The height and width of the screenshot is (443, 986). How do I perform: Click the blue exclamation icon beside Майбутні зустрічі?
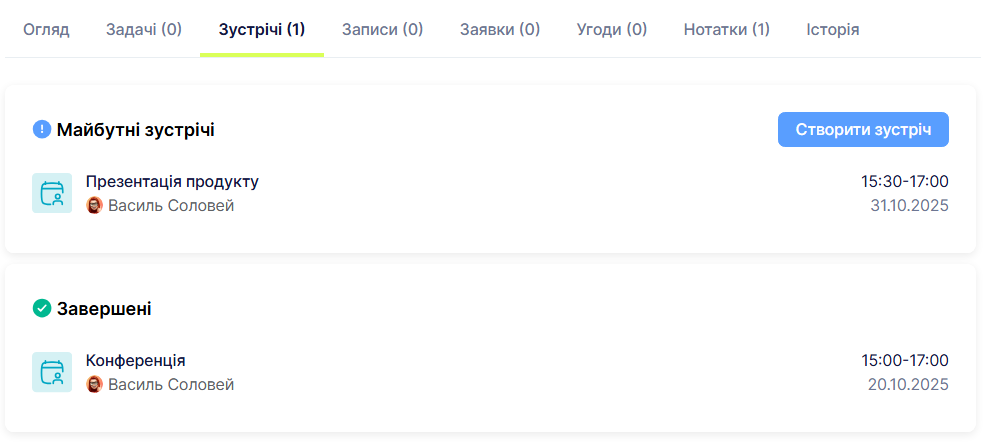[42, 129]
